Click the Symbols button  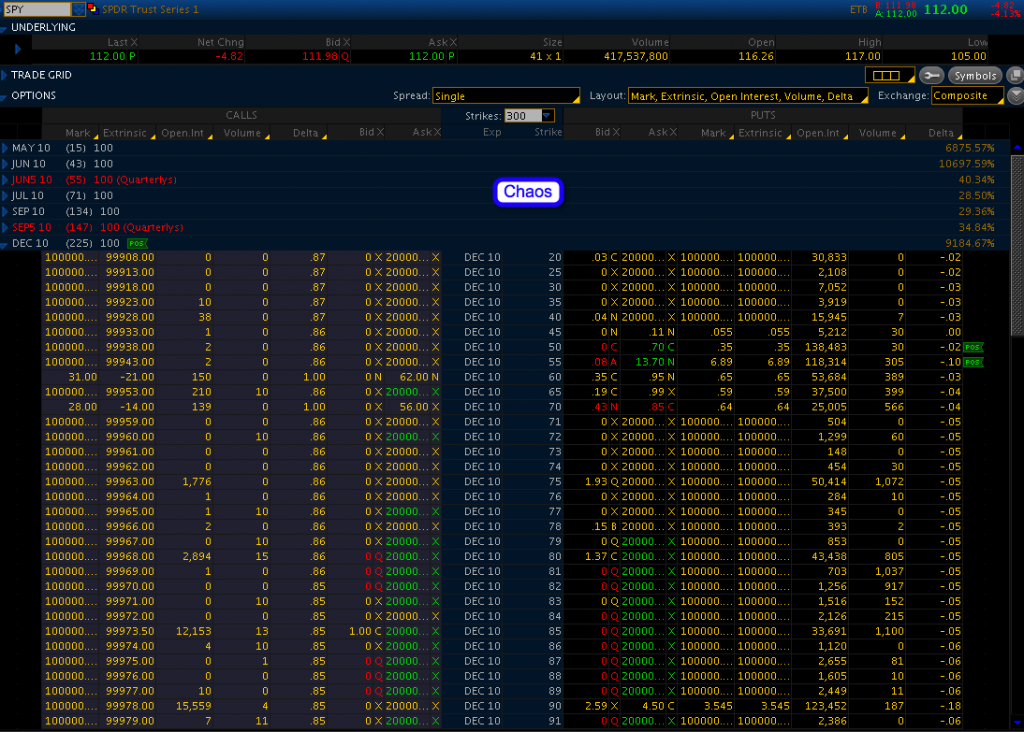tap(974, 76)
